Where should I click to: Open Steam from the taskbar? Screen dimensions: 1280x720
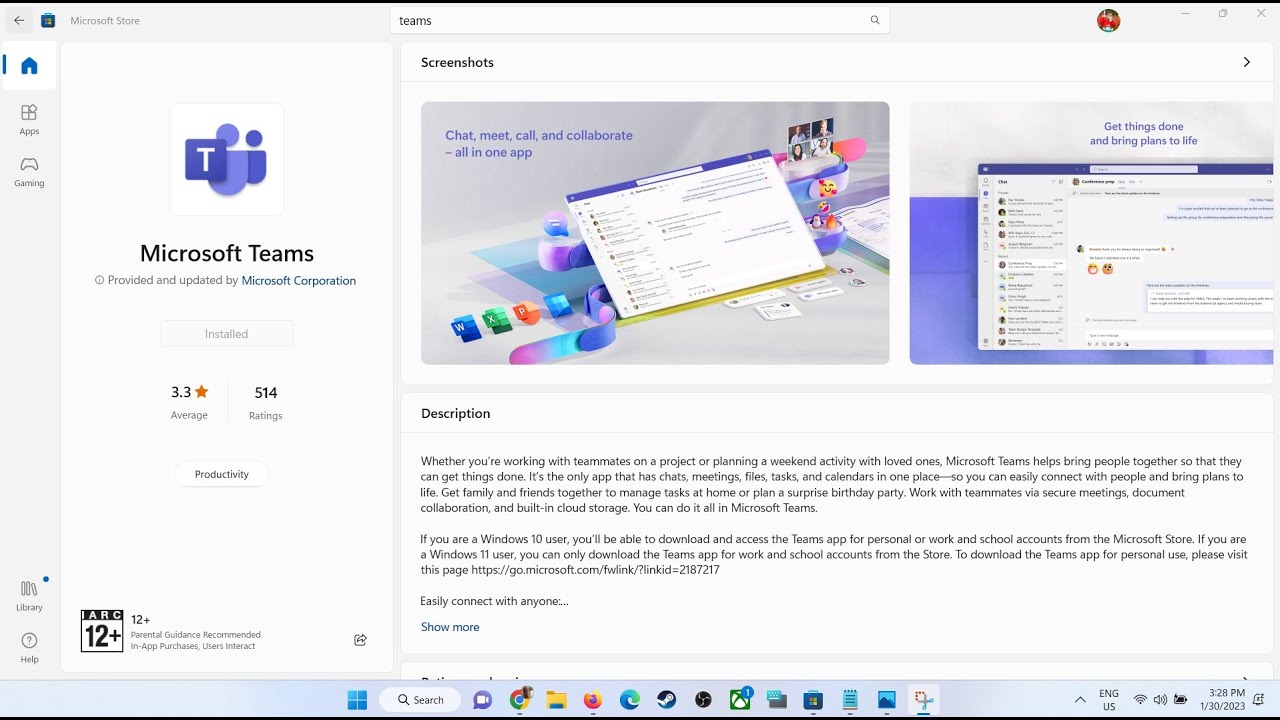[666, 700]
